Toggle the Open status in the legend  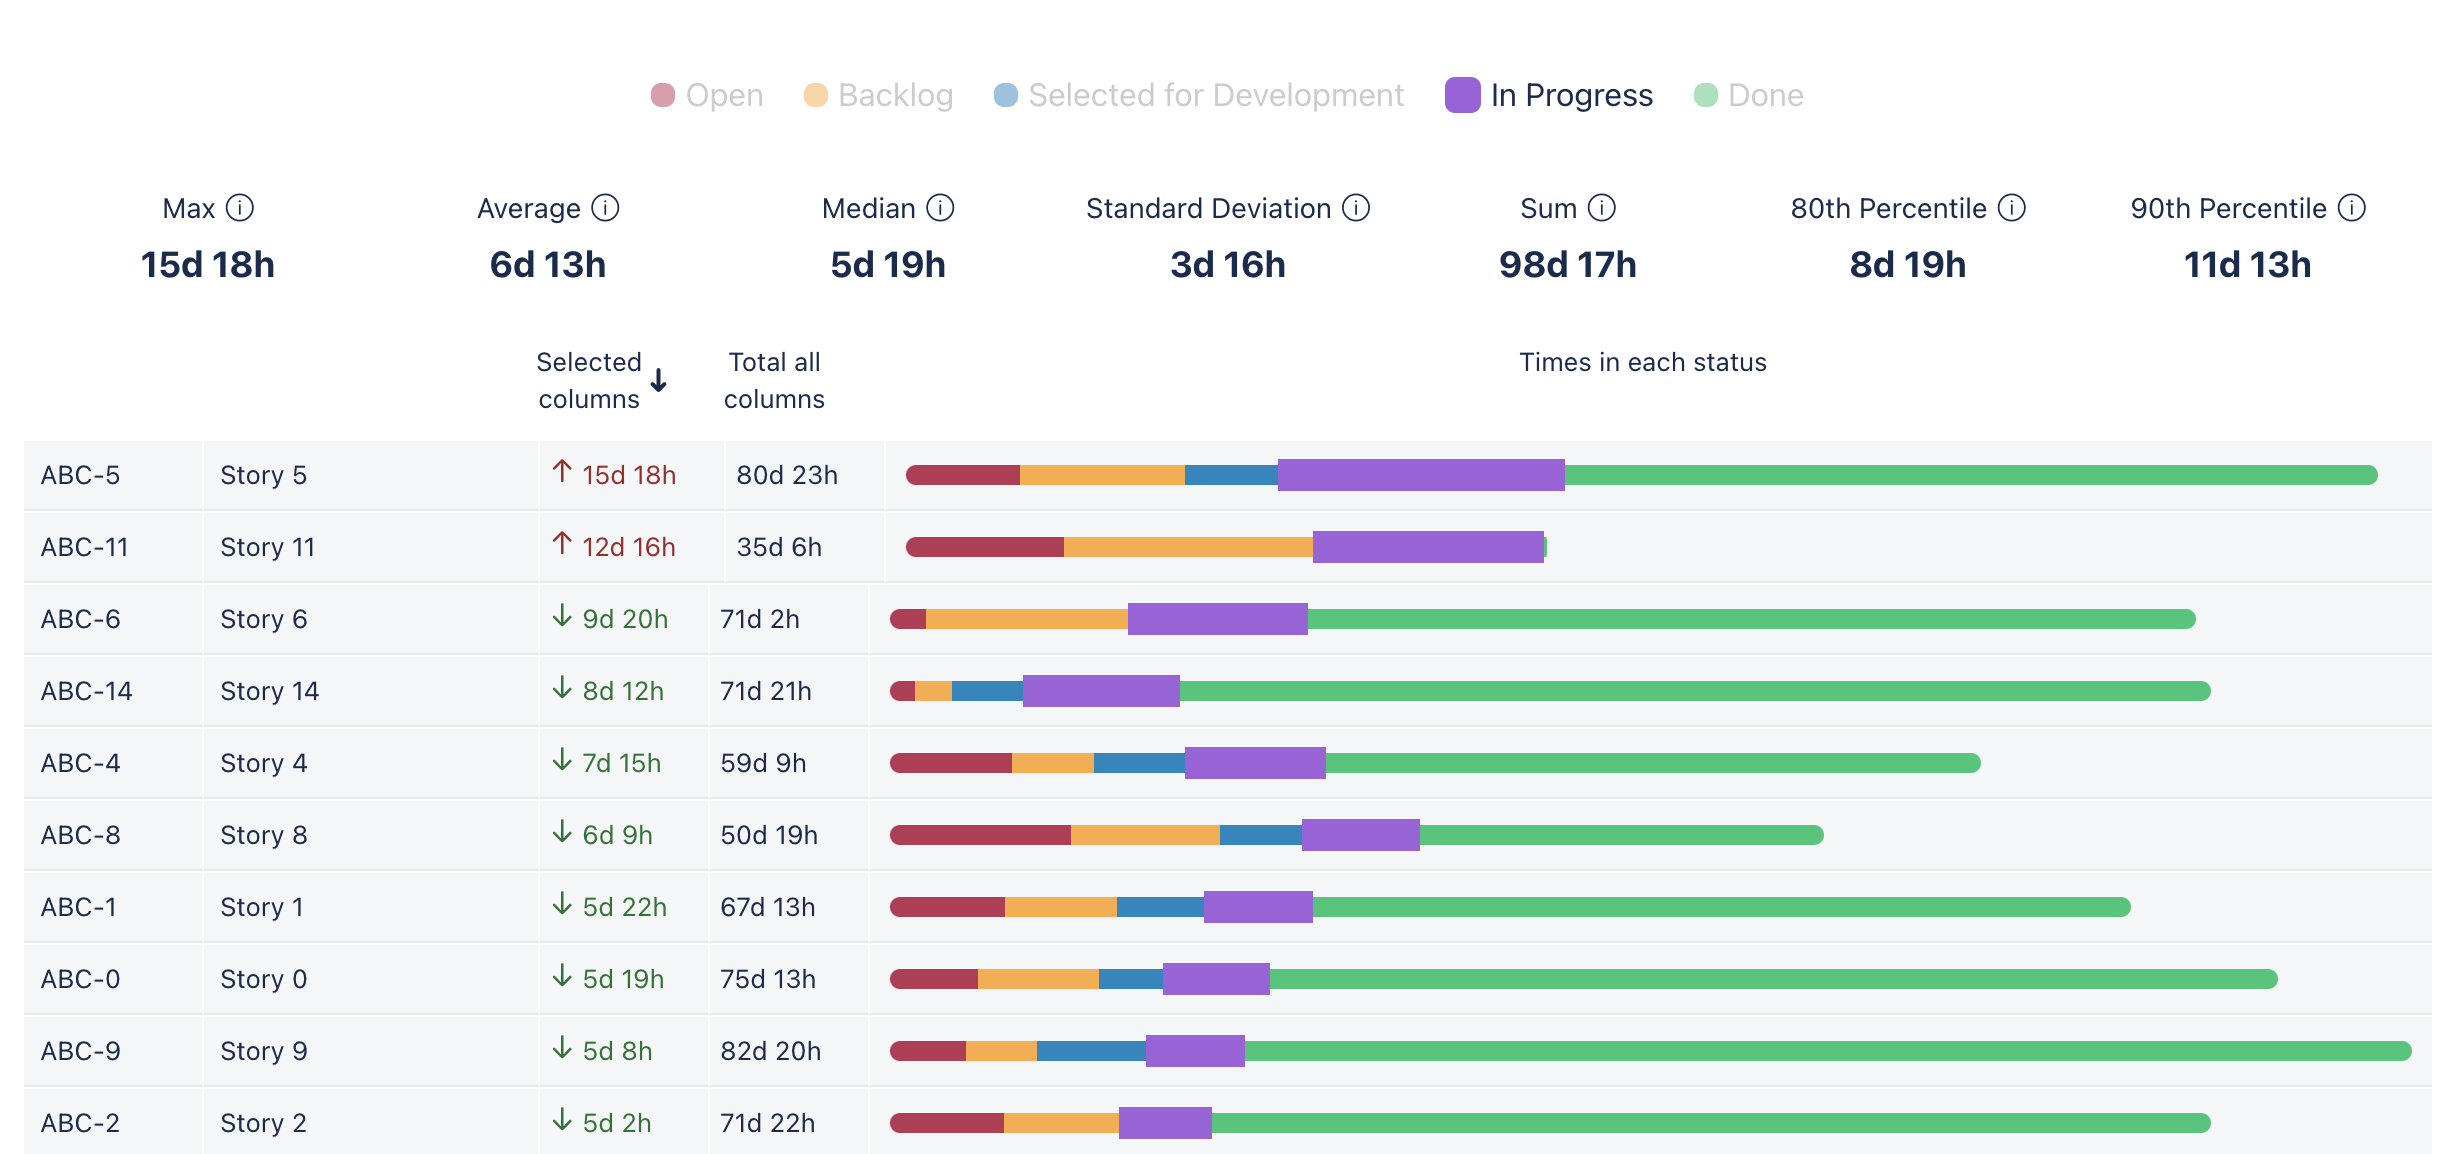[707, 95]
